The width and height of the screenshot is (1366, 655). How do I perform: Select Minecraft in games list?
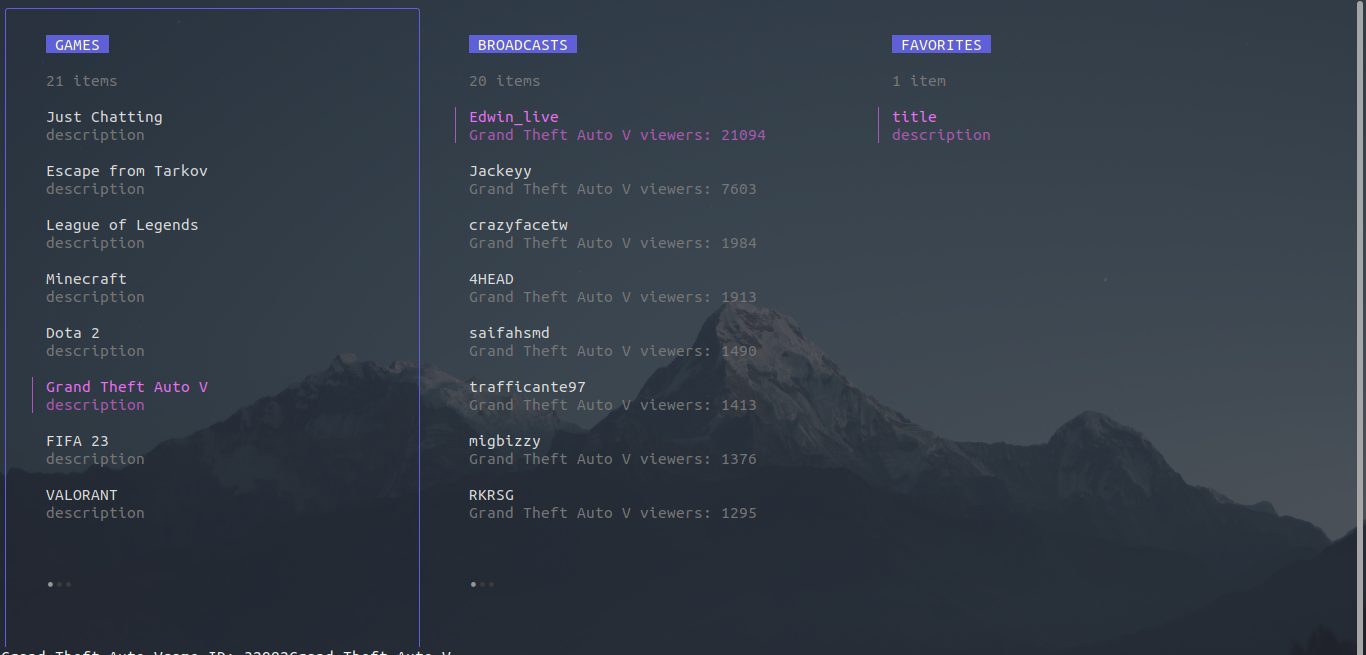point(86,279)
